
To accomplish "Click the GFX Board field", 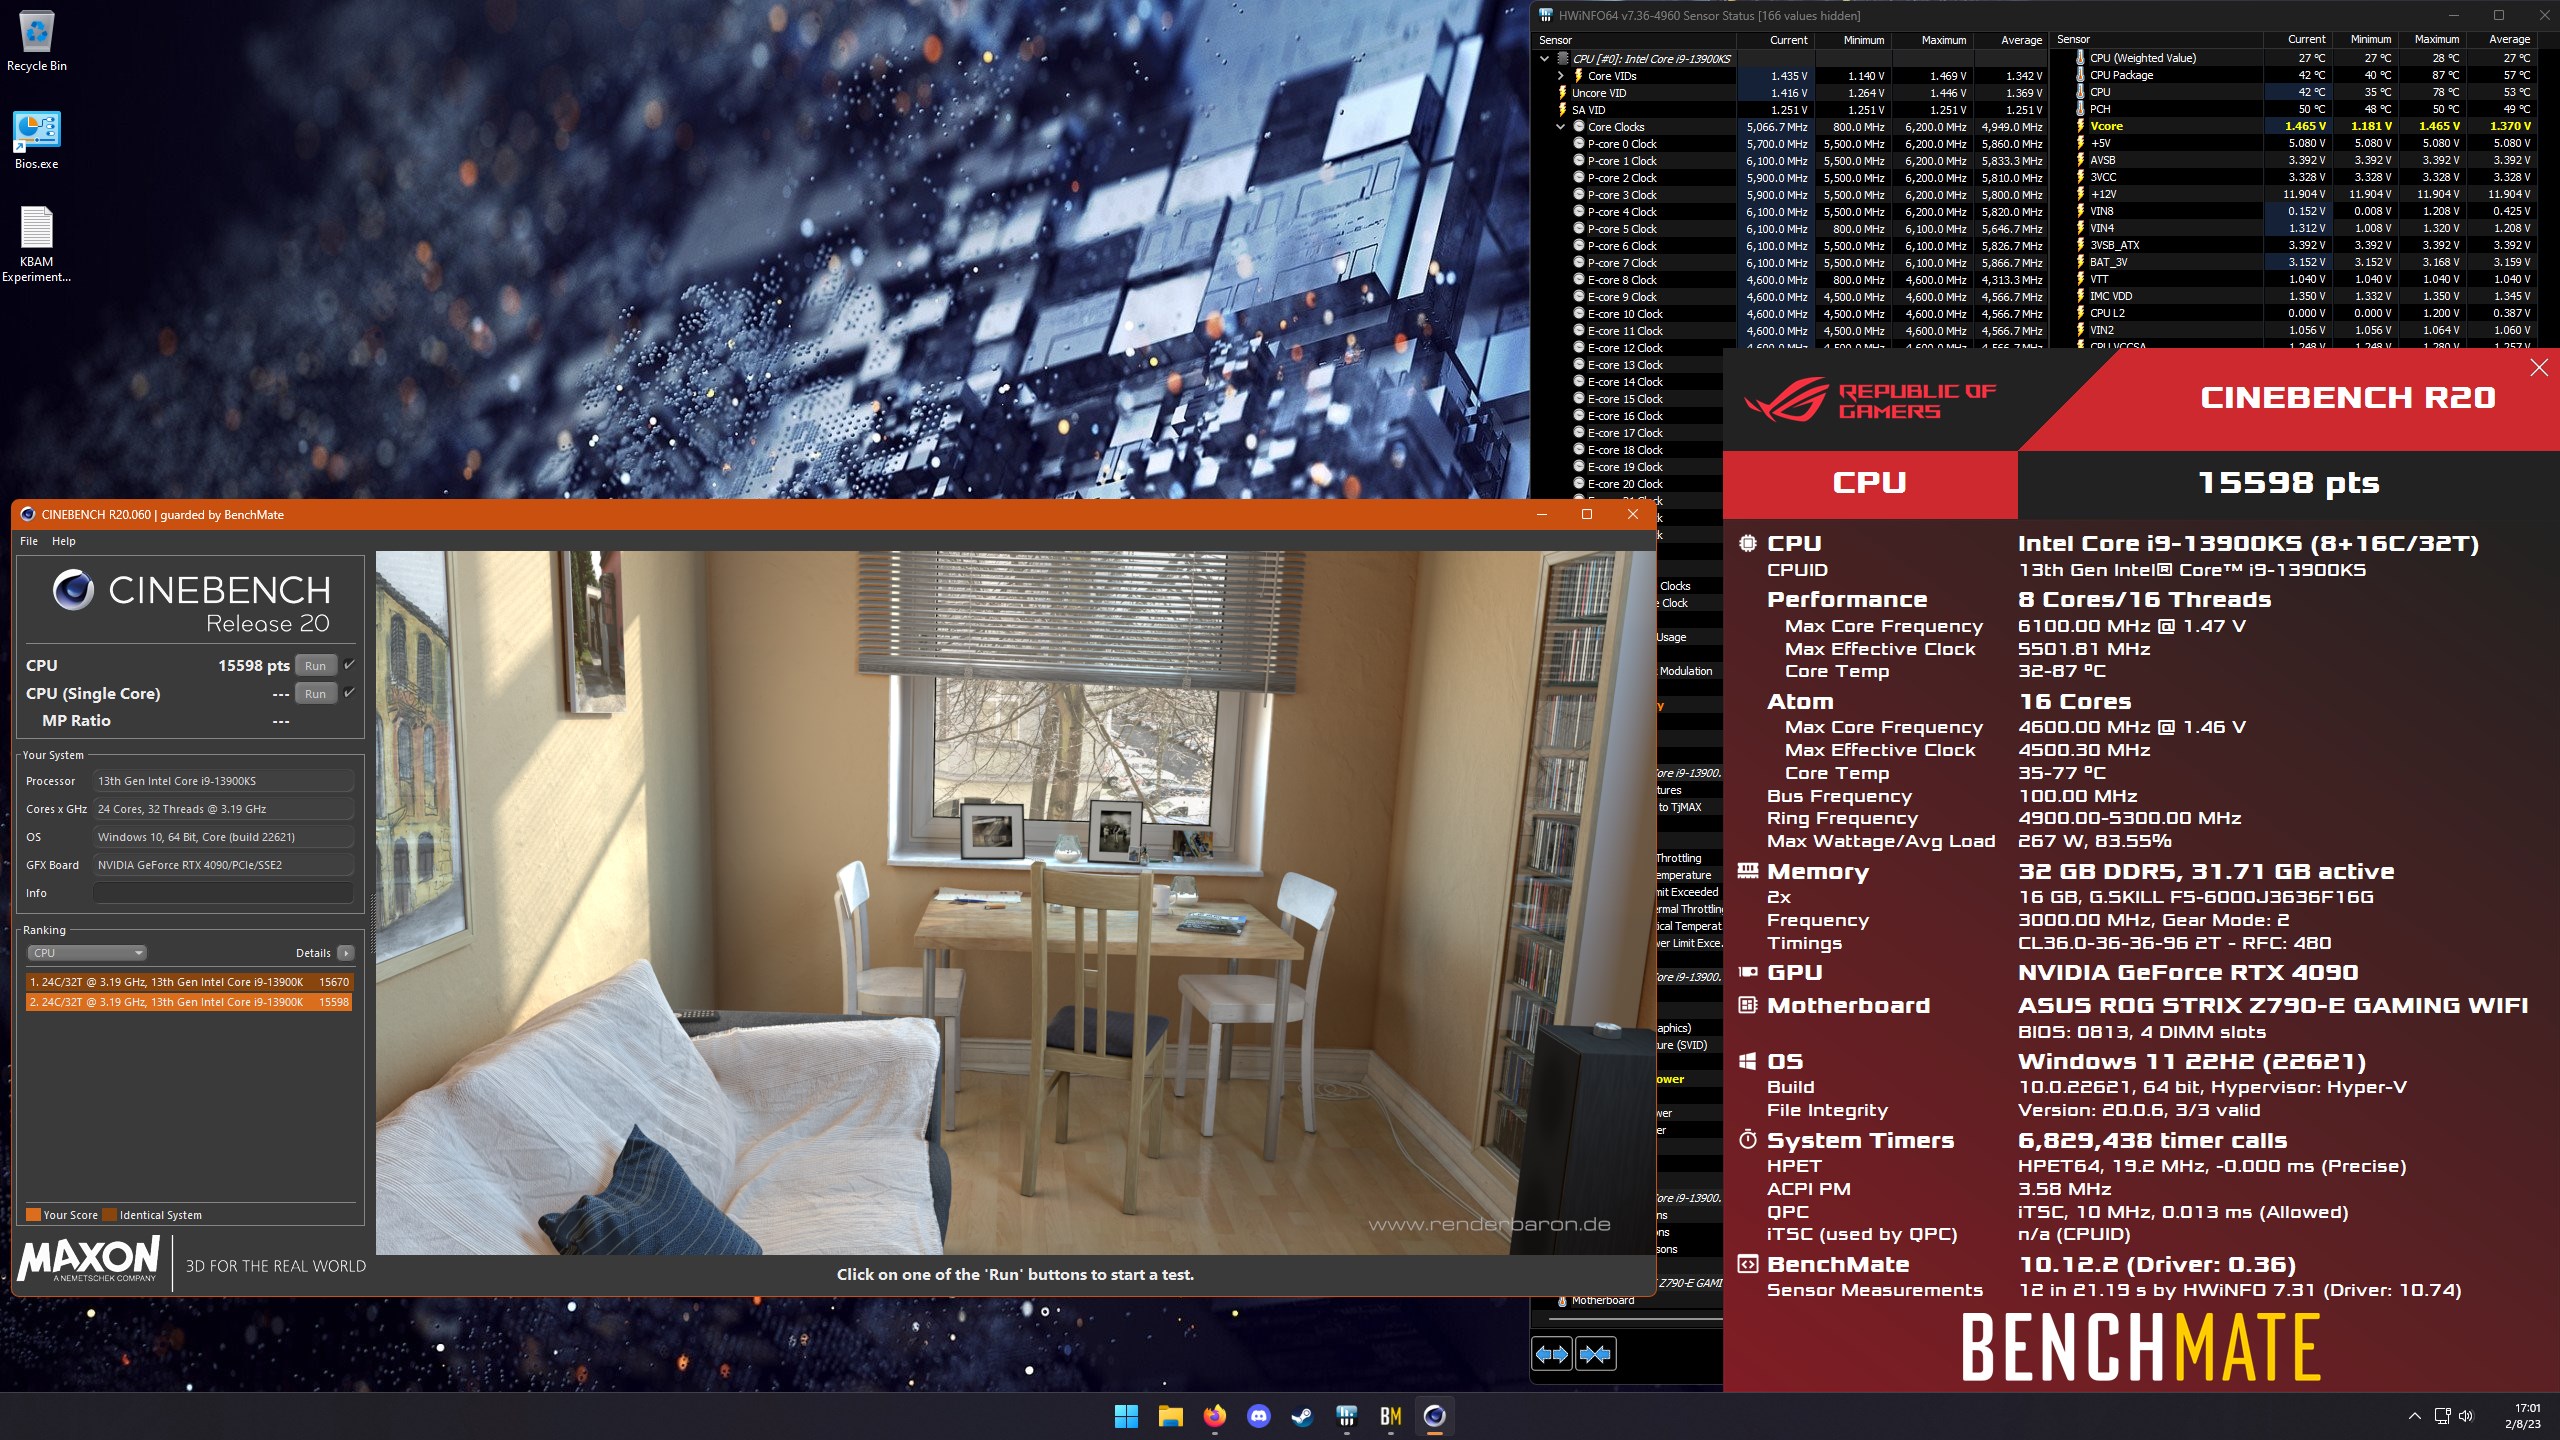I will pos(223,865).
